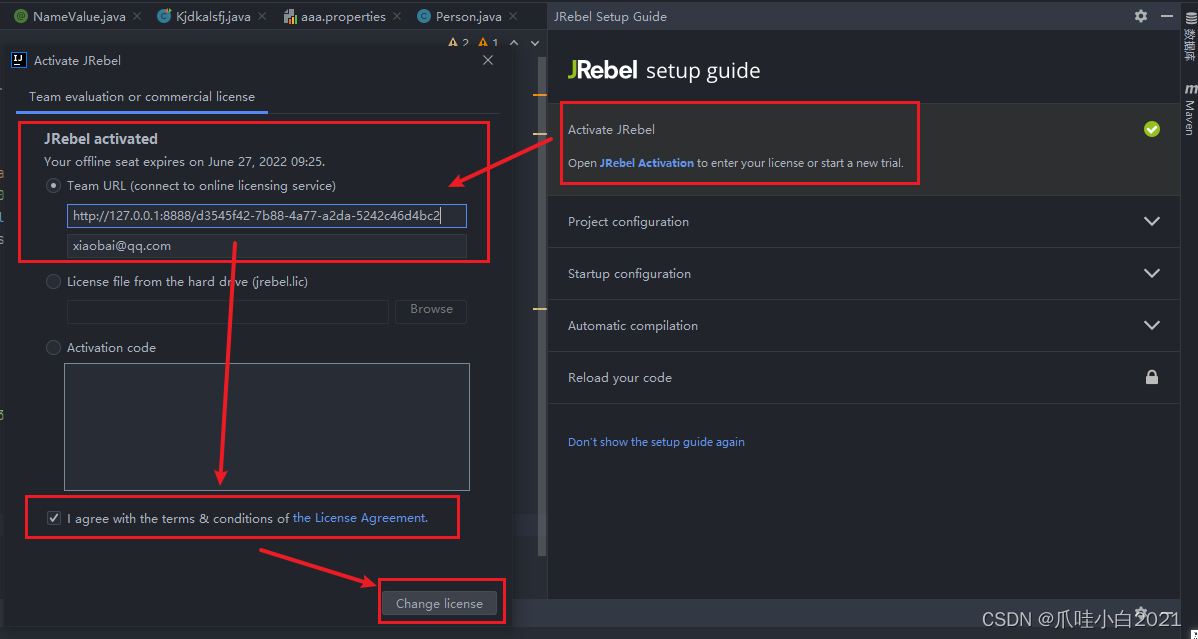Click the JRebel Setup Guide panel title

610,16
